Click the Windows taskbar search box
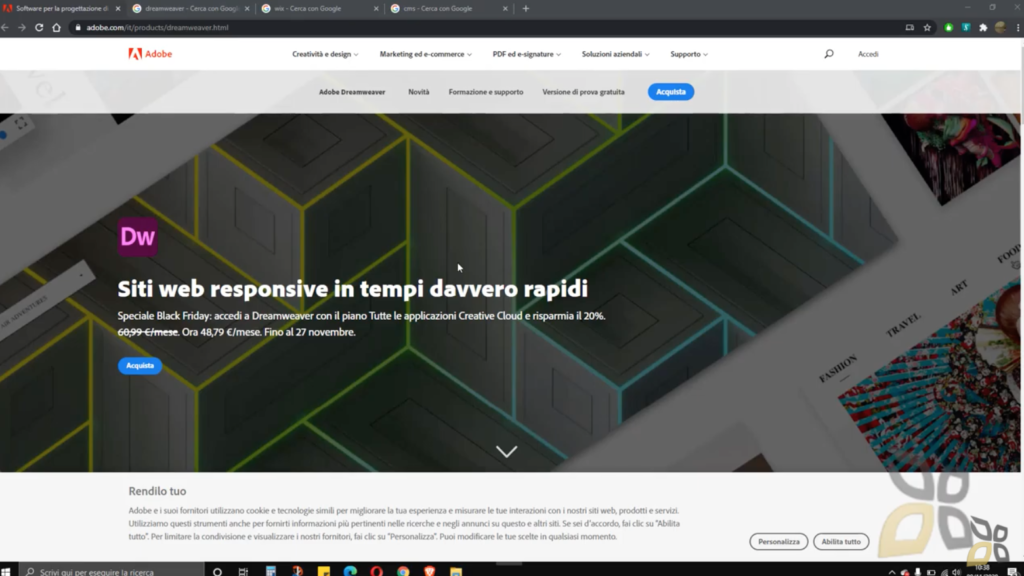This screenshot has width=1024, height=576. pos(111,571)
